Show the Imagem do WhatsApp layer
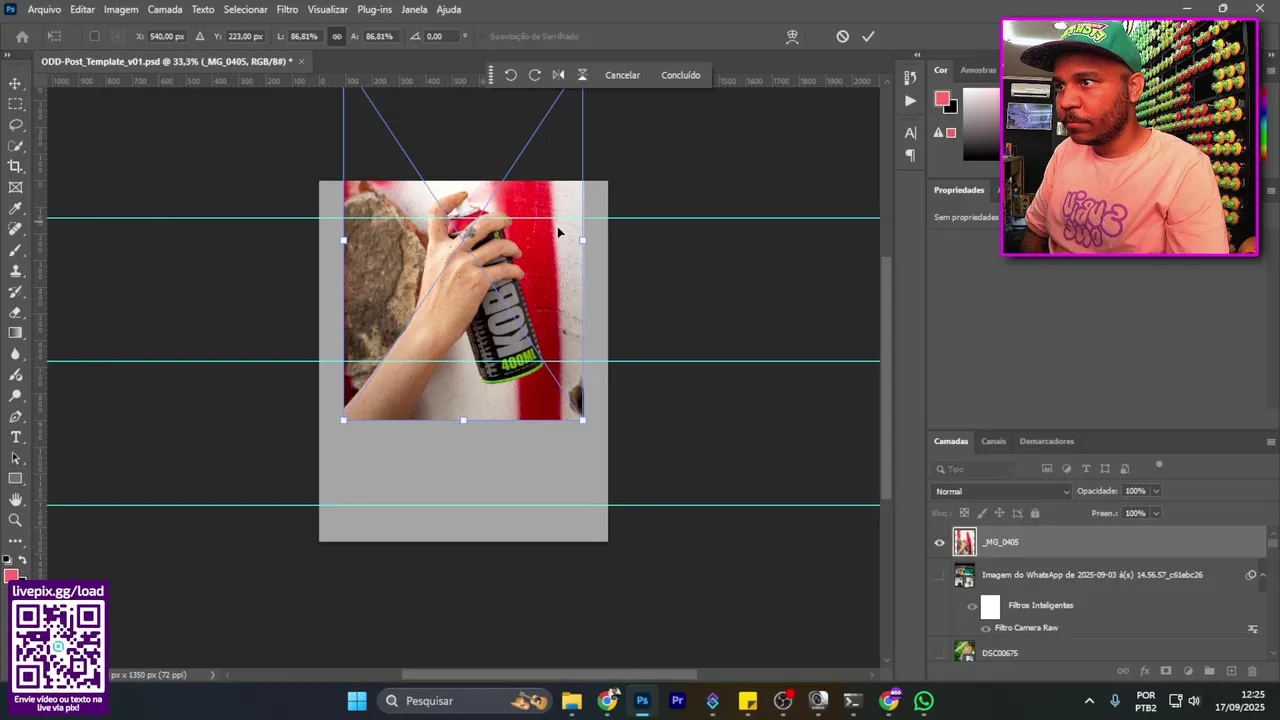The width and height of the screenshot is (1280, 720). click(x=939, y=576)
